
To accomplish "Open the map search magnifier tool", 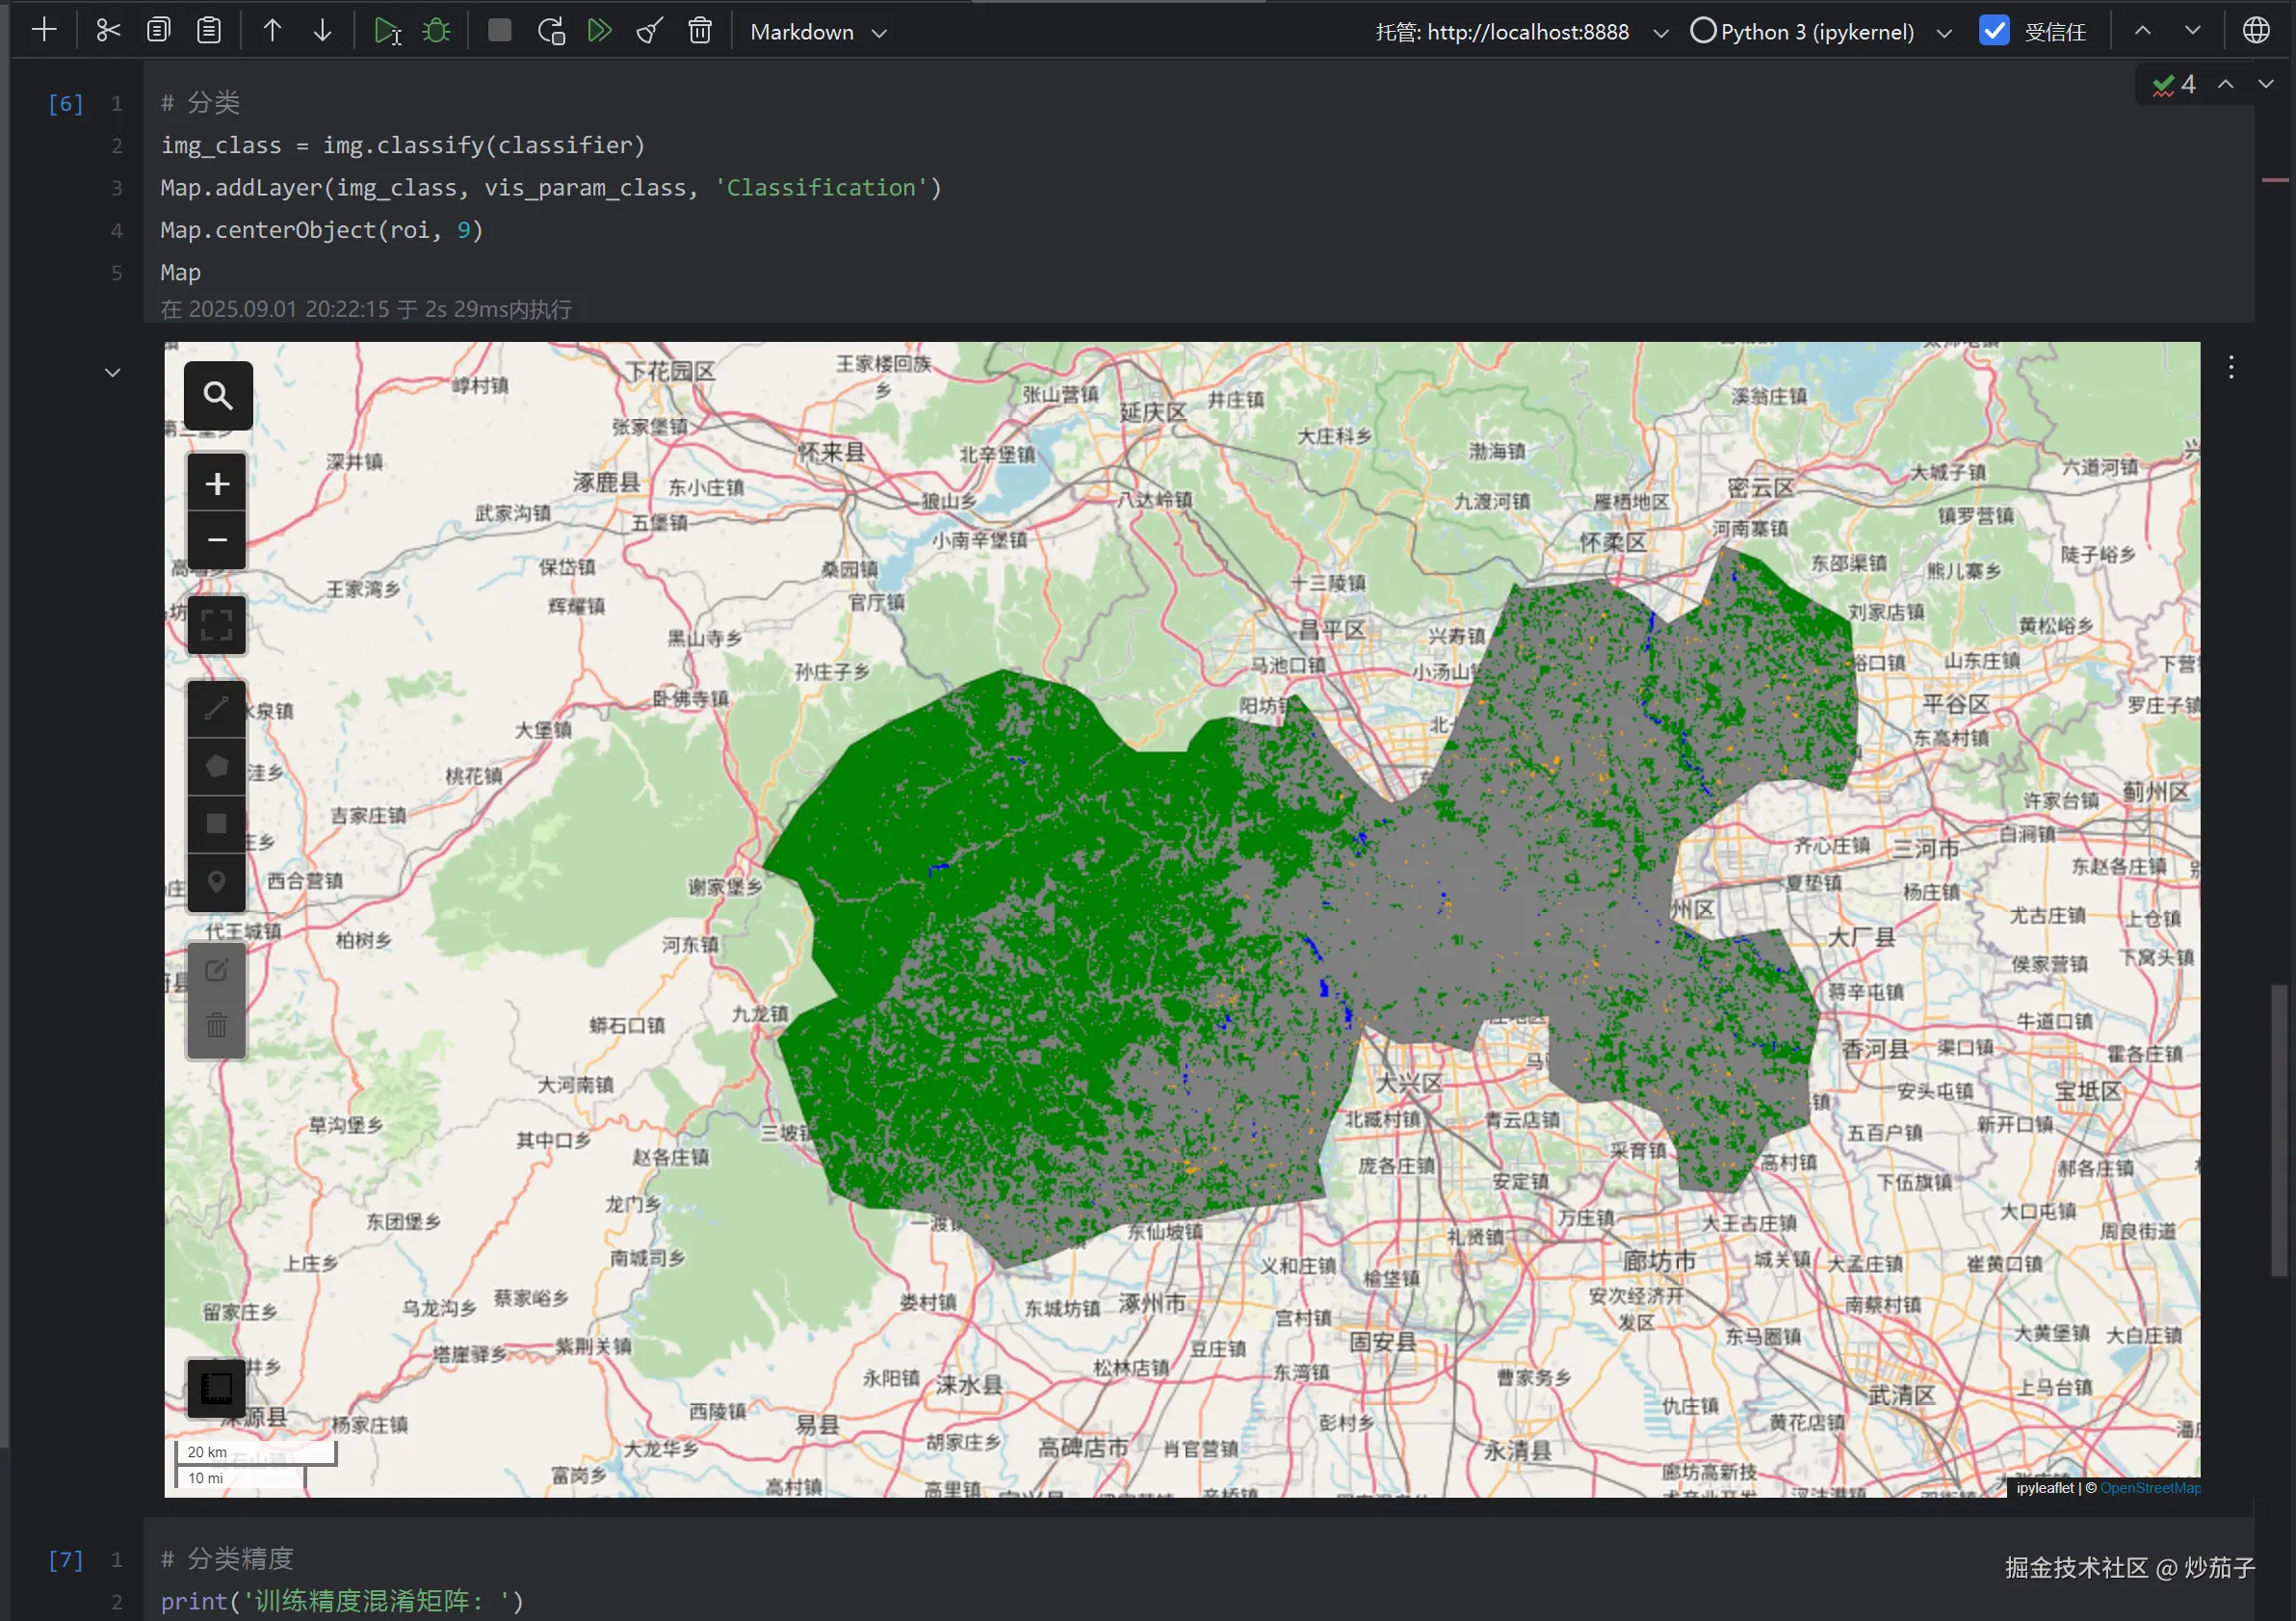I will tap(218, 396).
